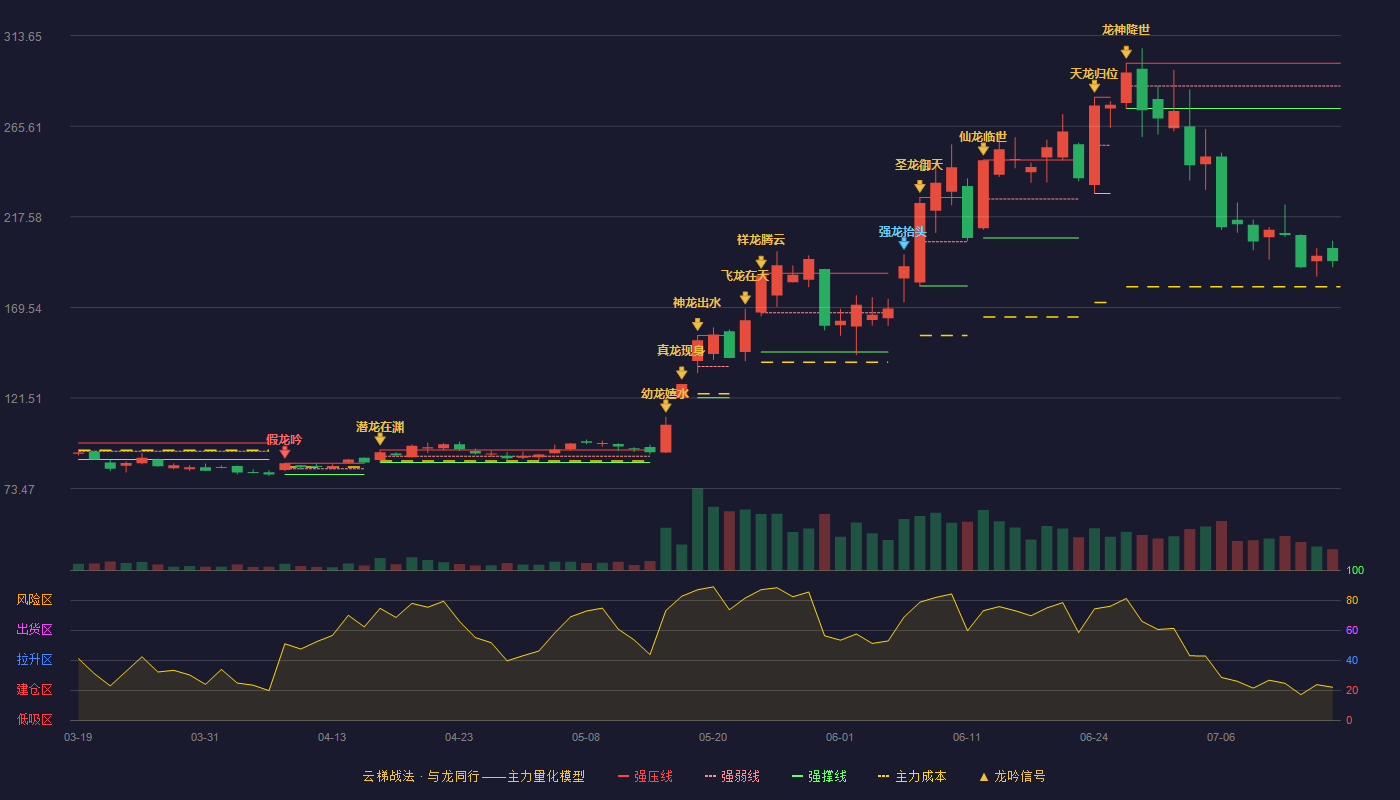Screen dimensions: 1400x800
Task: Toggle the 龙吟信号 legend item
Action: pos(1011,776)
